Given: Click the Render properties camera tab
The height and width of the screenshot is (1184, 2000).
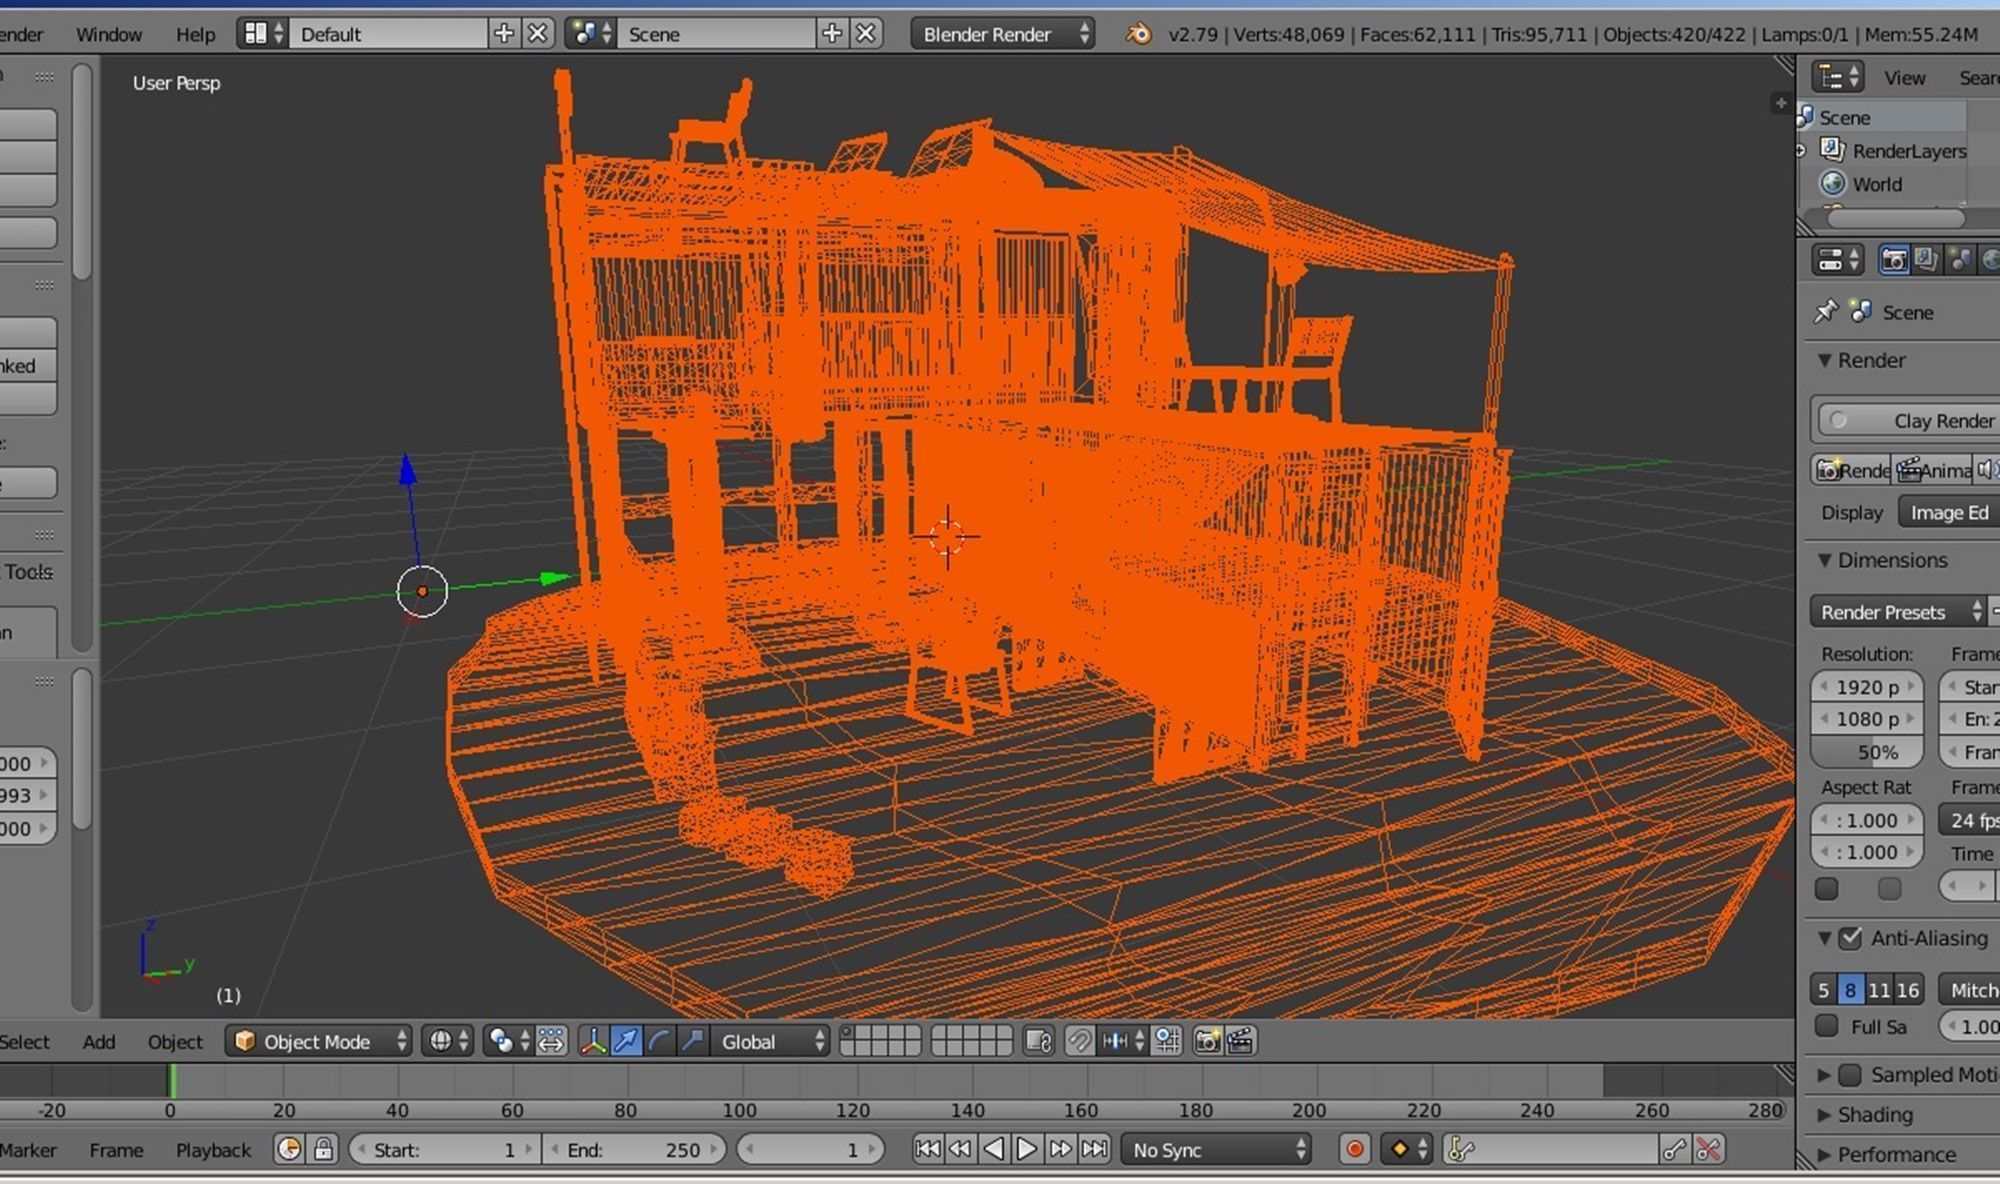Looking at the screenshot, I should pos(1893,260).
